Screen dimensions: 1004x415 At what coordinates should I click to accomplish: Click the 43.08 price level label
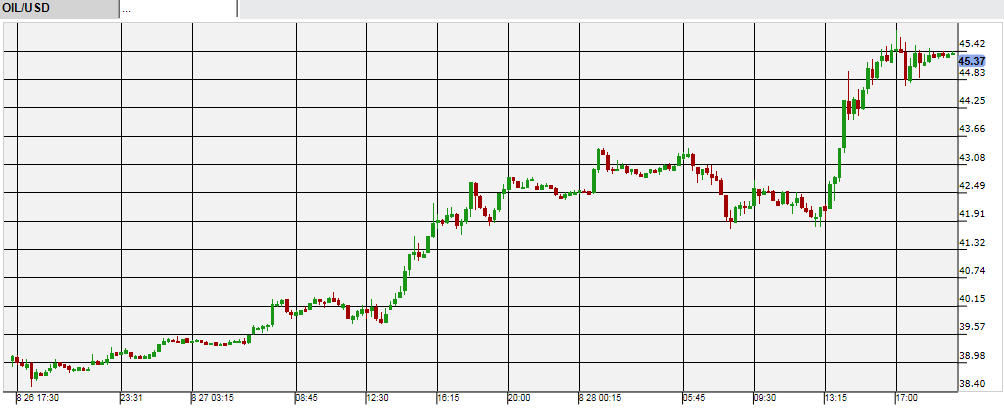tap(973, 158)
